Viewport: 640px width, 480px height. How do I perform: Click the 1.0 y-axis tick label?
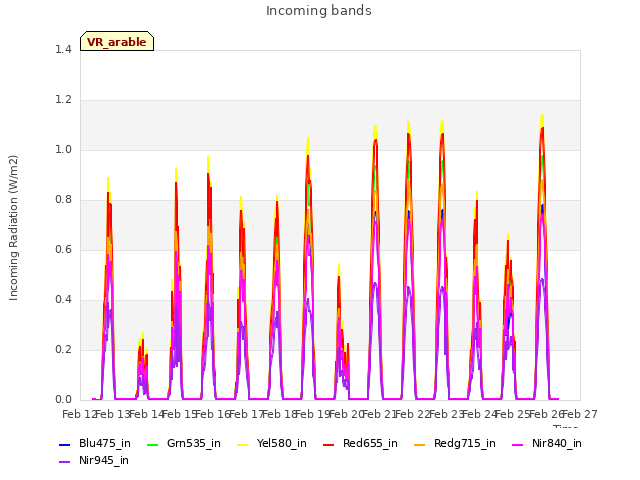click(63, 150)
